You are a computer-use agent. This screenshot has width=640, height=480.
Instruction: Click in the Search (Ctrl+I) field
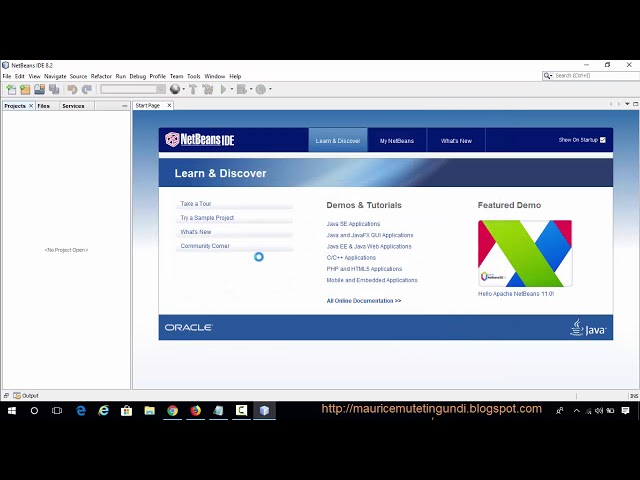point(595,76)
